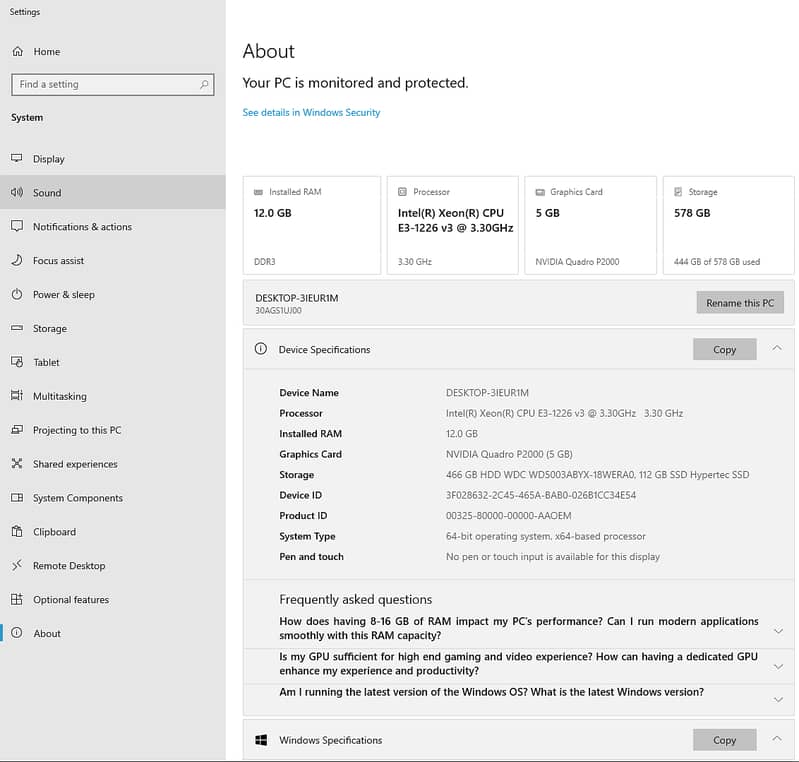This screenshot has width=799, height=762.
Task: Click the search magnifier icon
Action: coord(204,85)
